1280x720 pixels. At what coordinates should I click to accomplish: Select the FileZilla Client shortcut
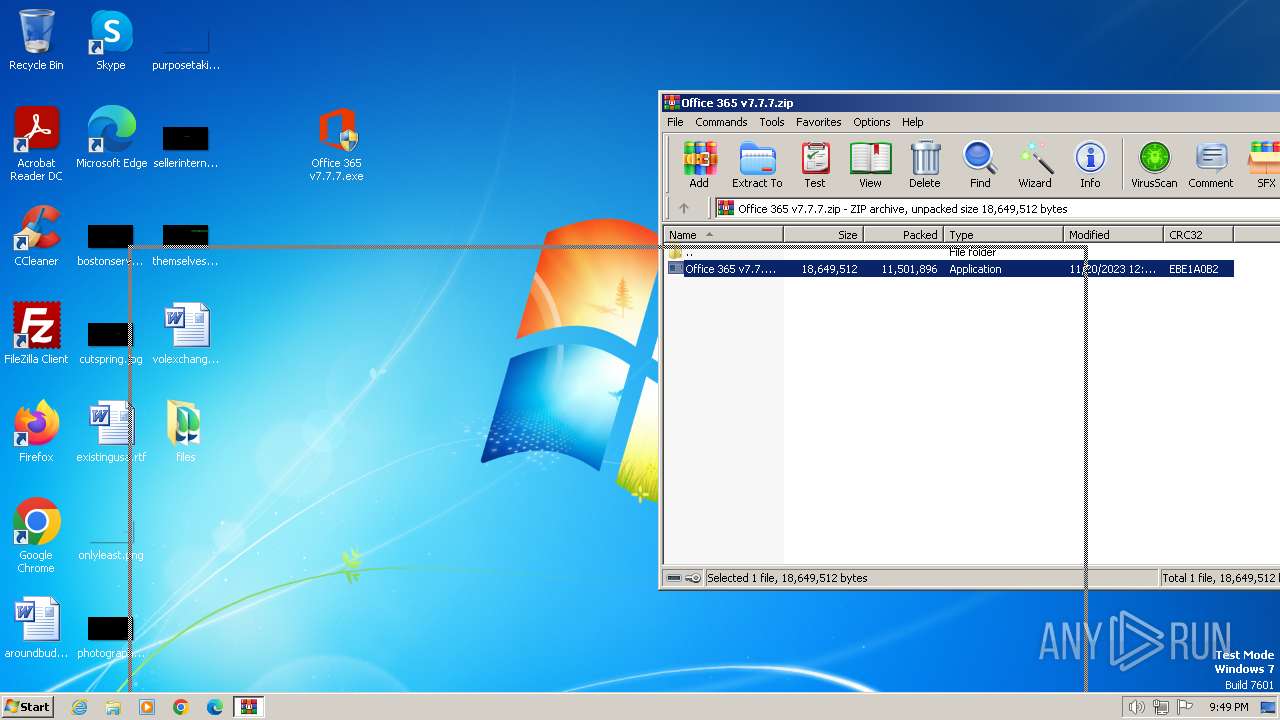coord(36,334)
